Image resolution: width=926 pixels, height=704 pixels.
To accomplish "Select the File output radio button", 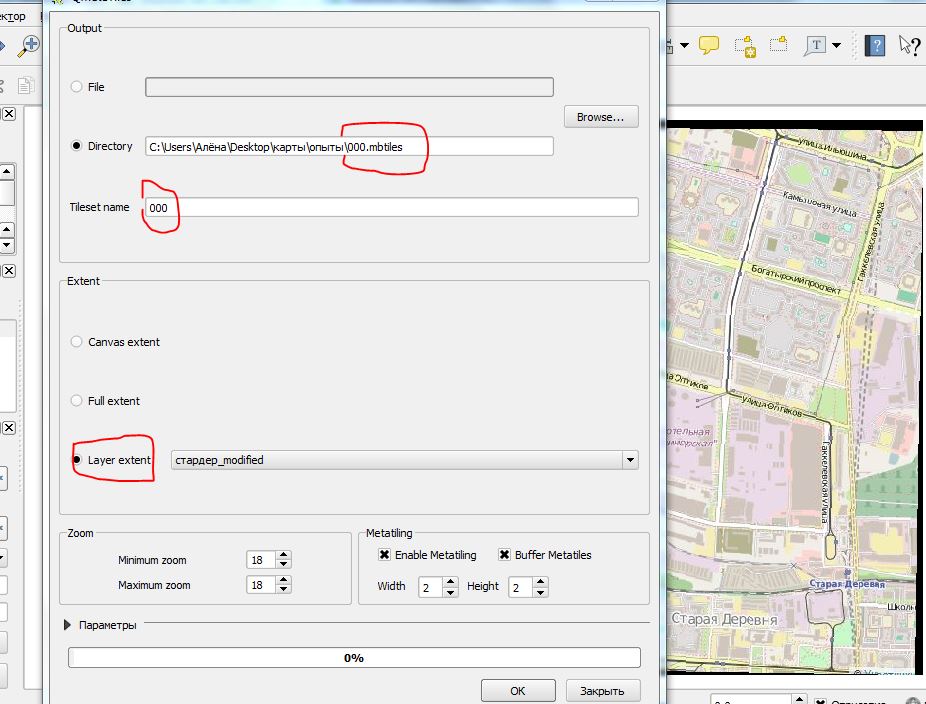I will (x=77, y=87).
